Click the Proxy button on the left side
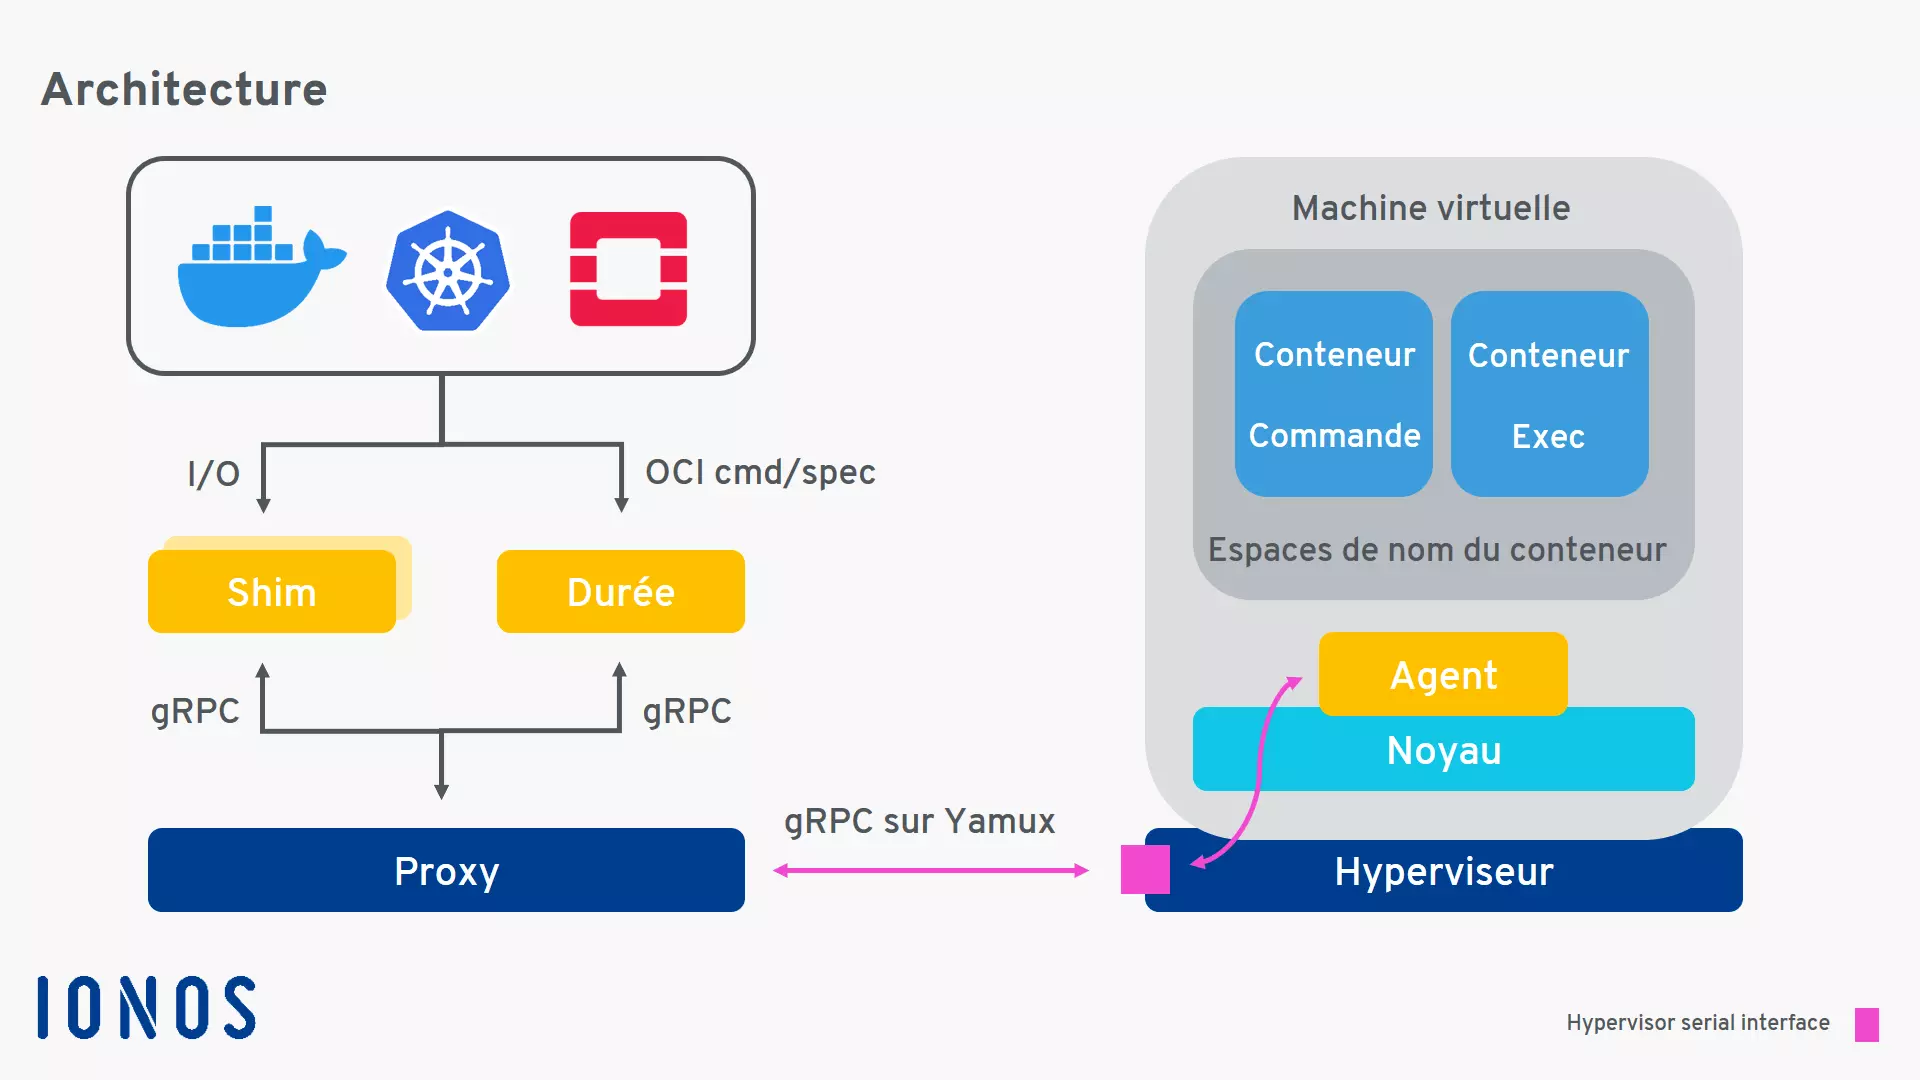The image size is (1920, 1080). tap(446, 870)
